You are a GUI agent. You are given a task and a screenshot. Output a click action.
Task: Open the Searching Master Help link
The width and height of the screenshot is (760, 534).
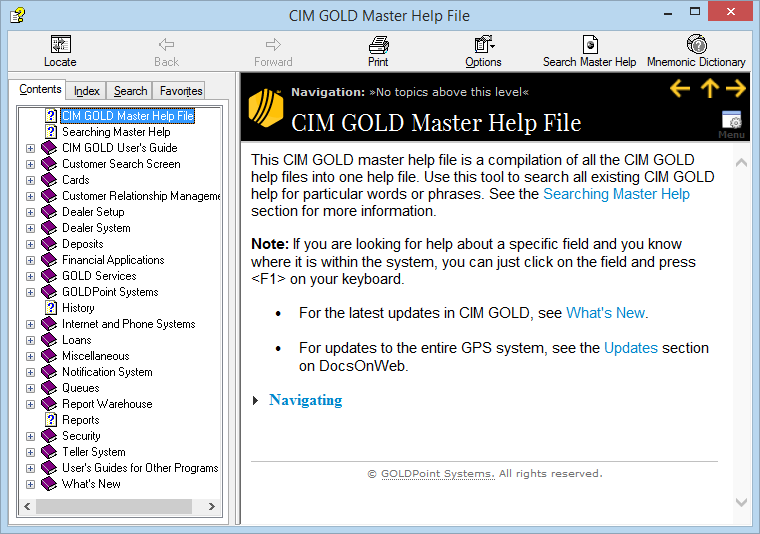(616, 194)
